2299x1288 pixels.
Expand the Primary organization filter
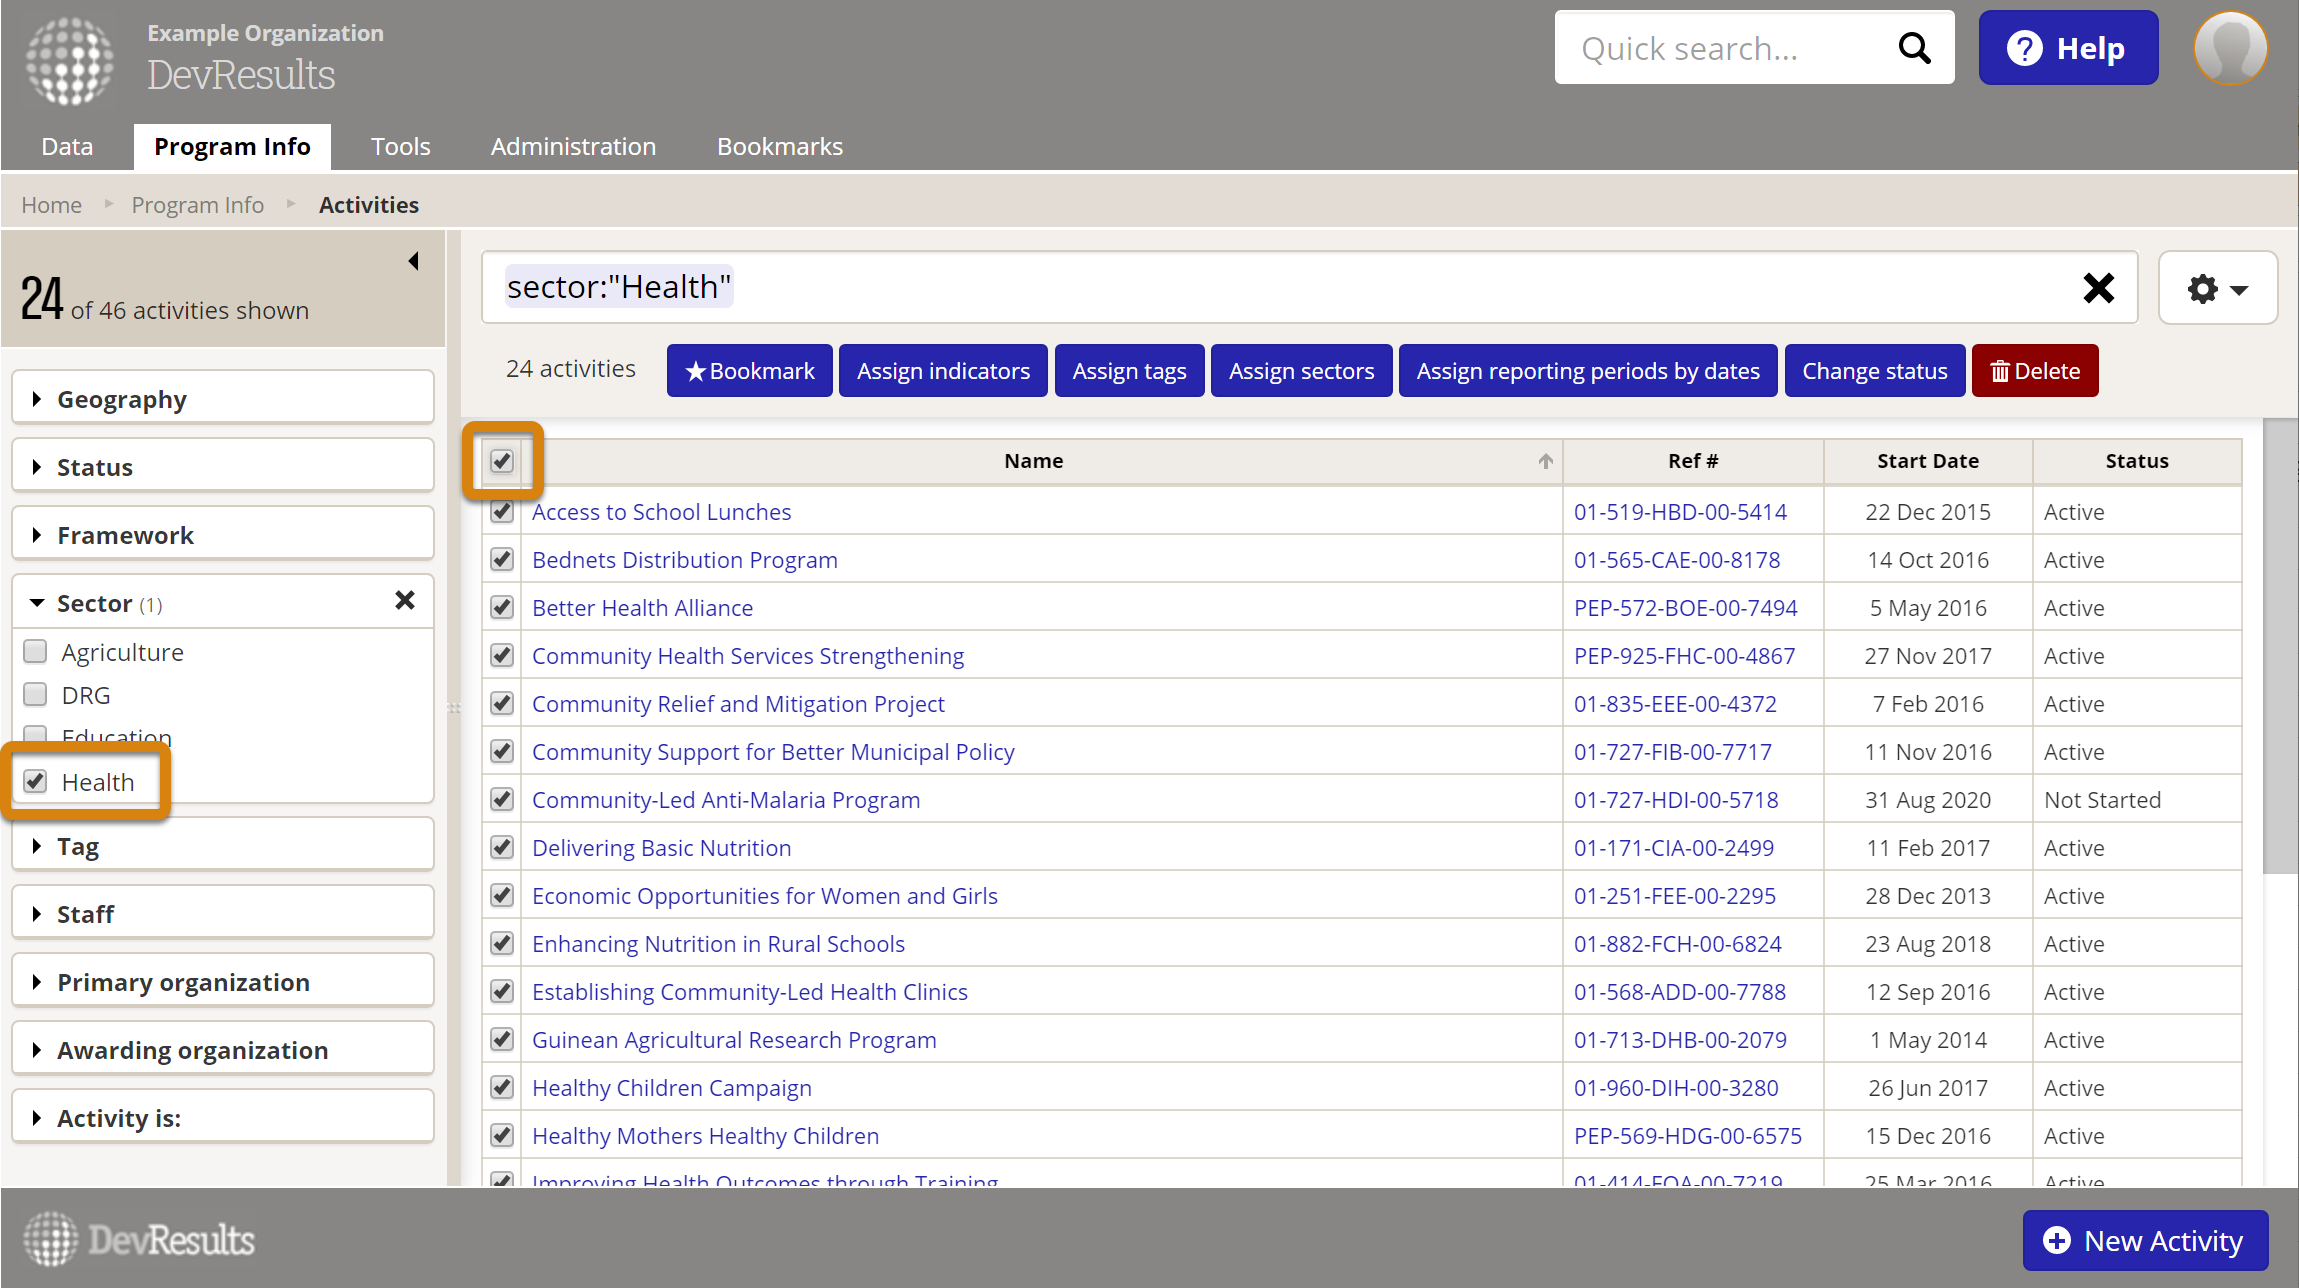(x=183, y=982)
